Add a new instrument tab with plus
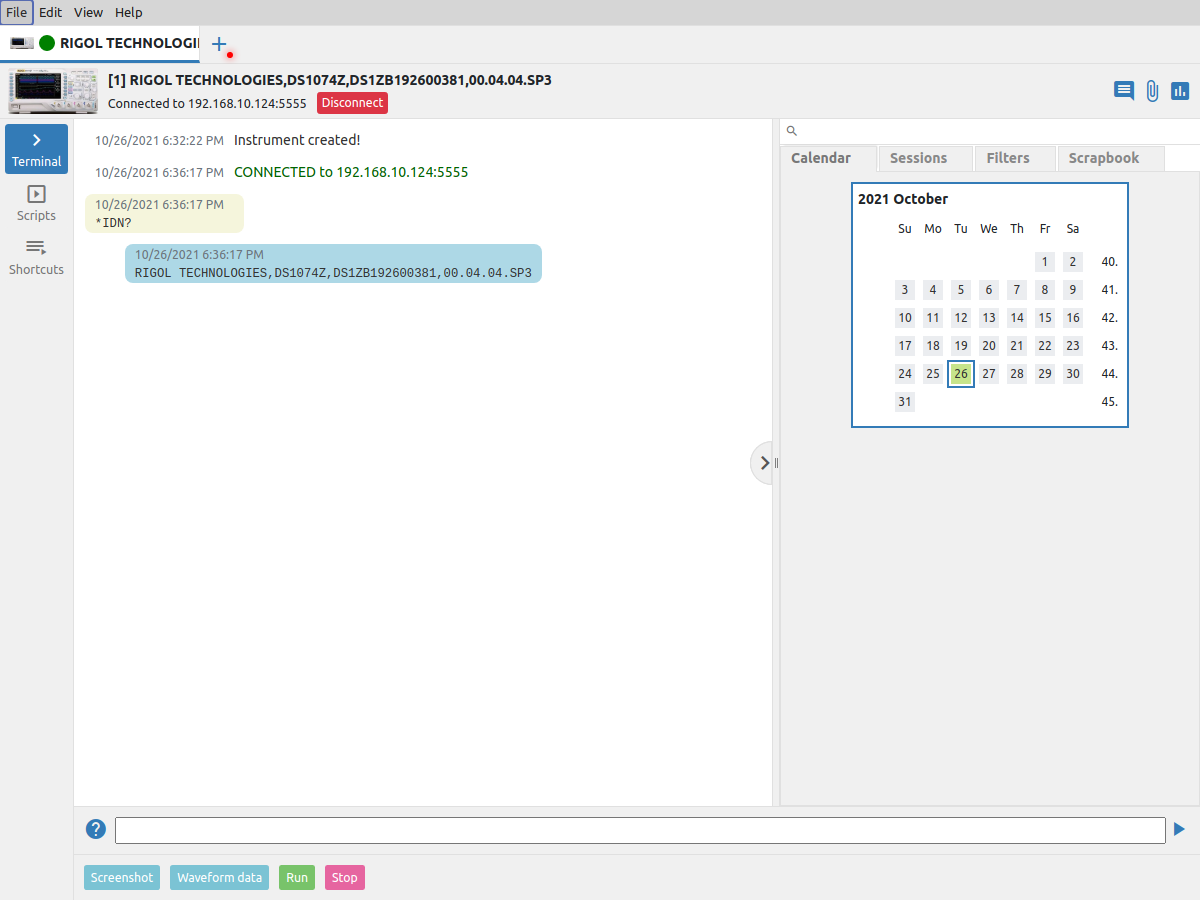This screenshot has width=1200, height=900. [x=219, y=44]
